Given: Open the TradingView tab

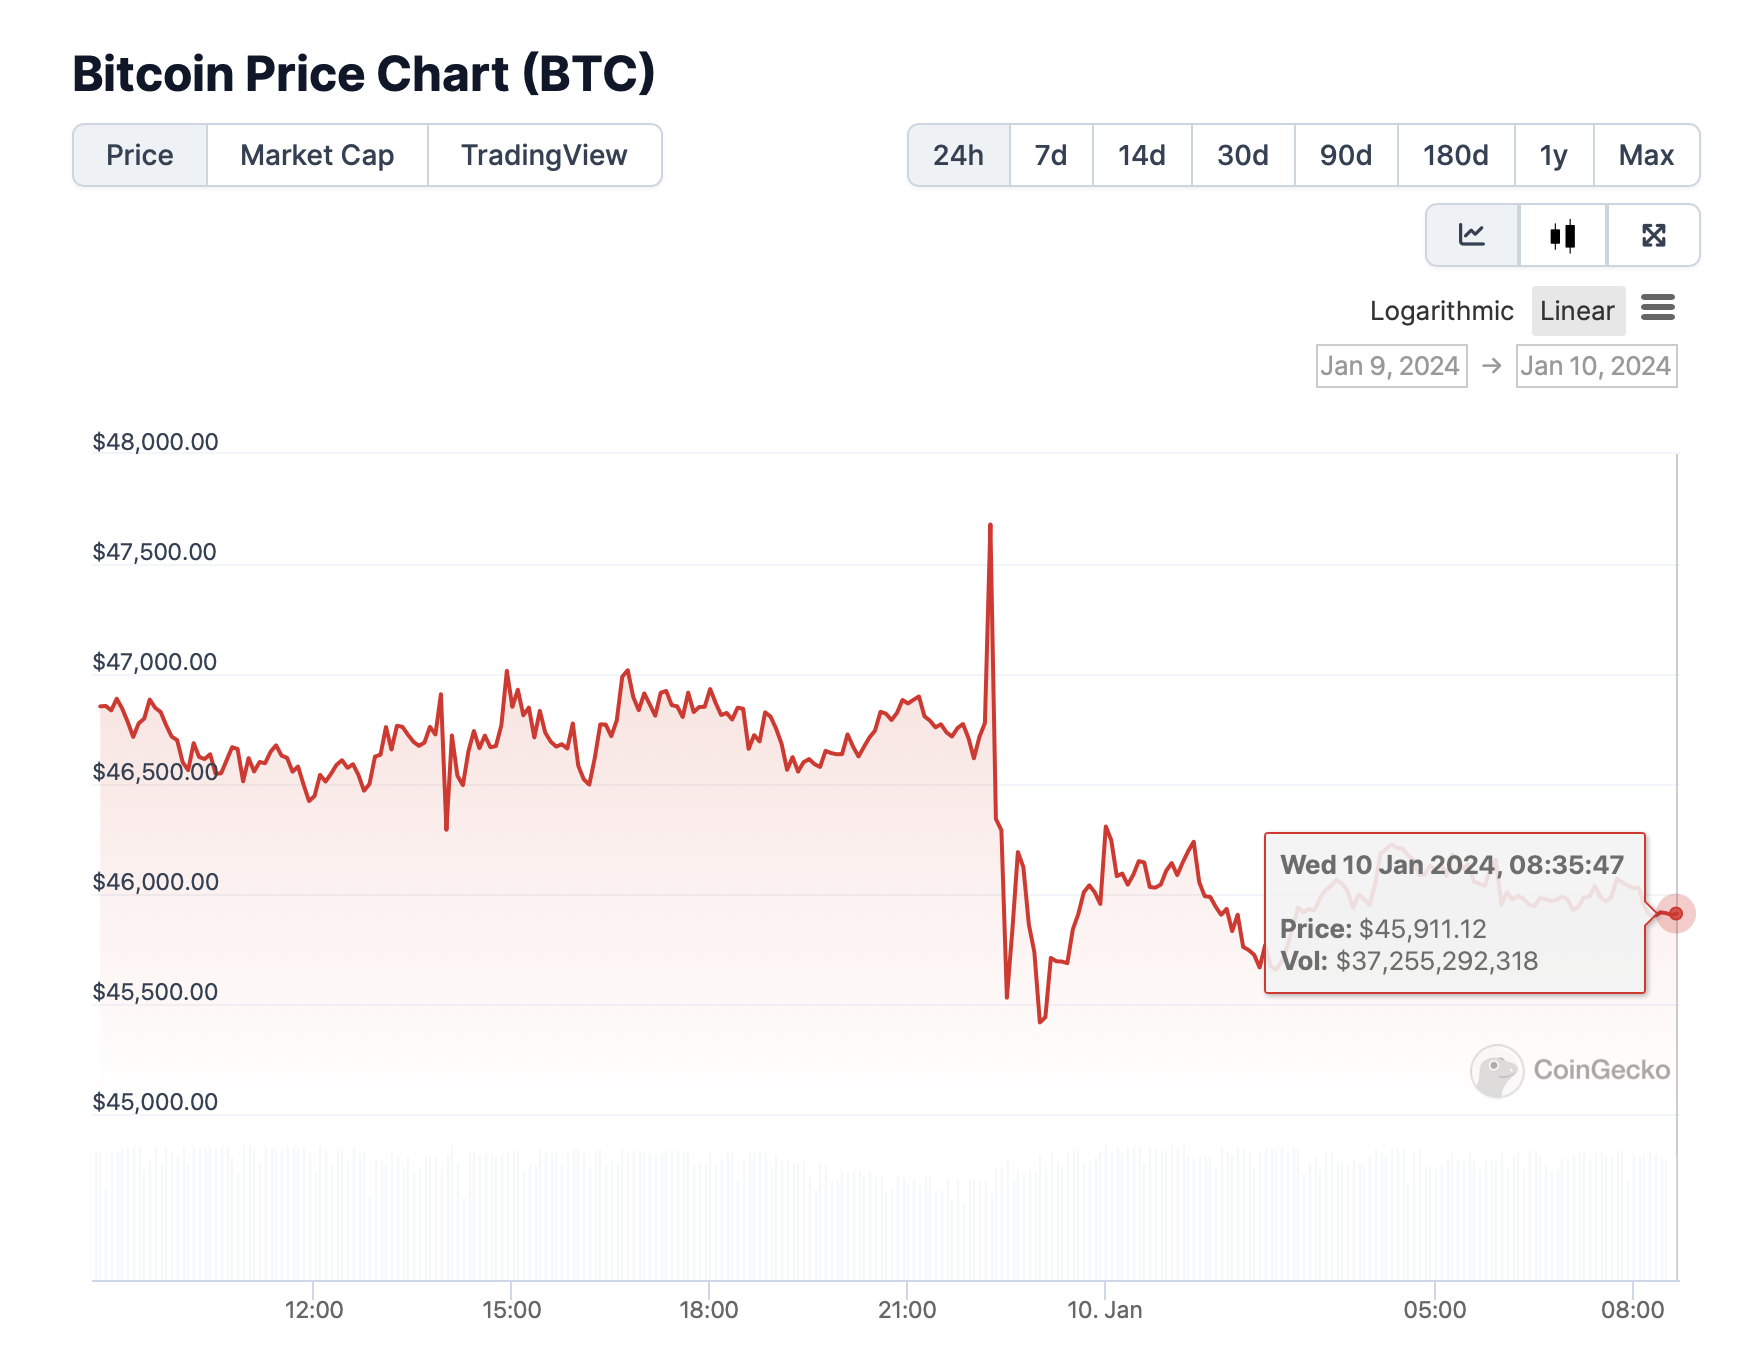Looking at the screenshot, I should point(544,155).
